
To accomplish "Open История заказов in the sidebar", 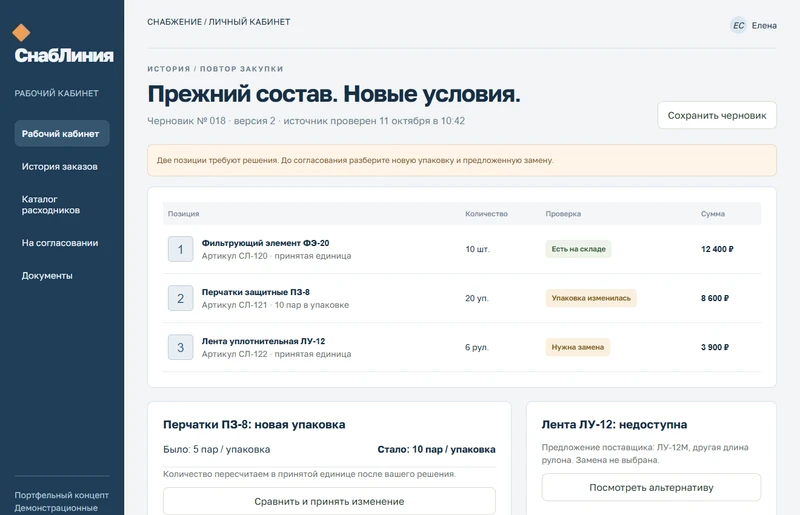I will pos(62,166).
